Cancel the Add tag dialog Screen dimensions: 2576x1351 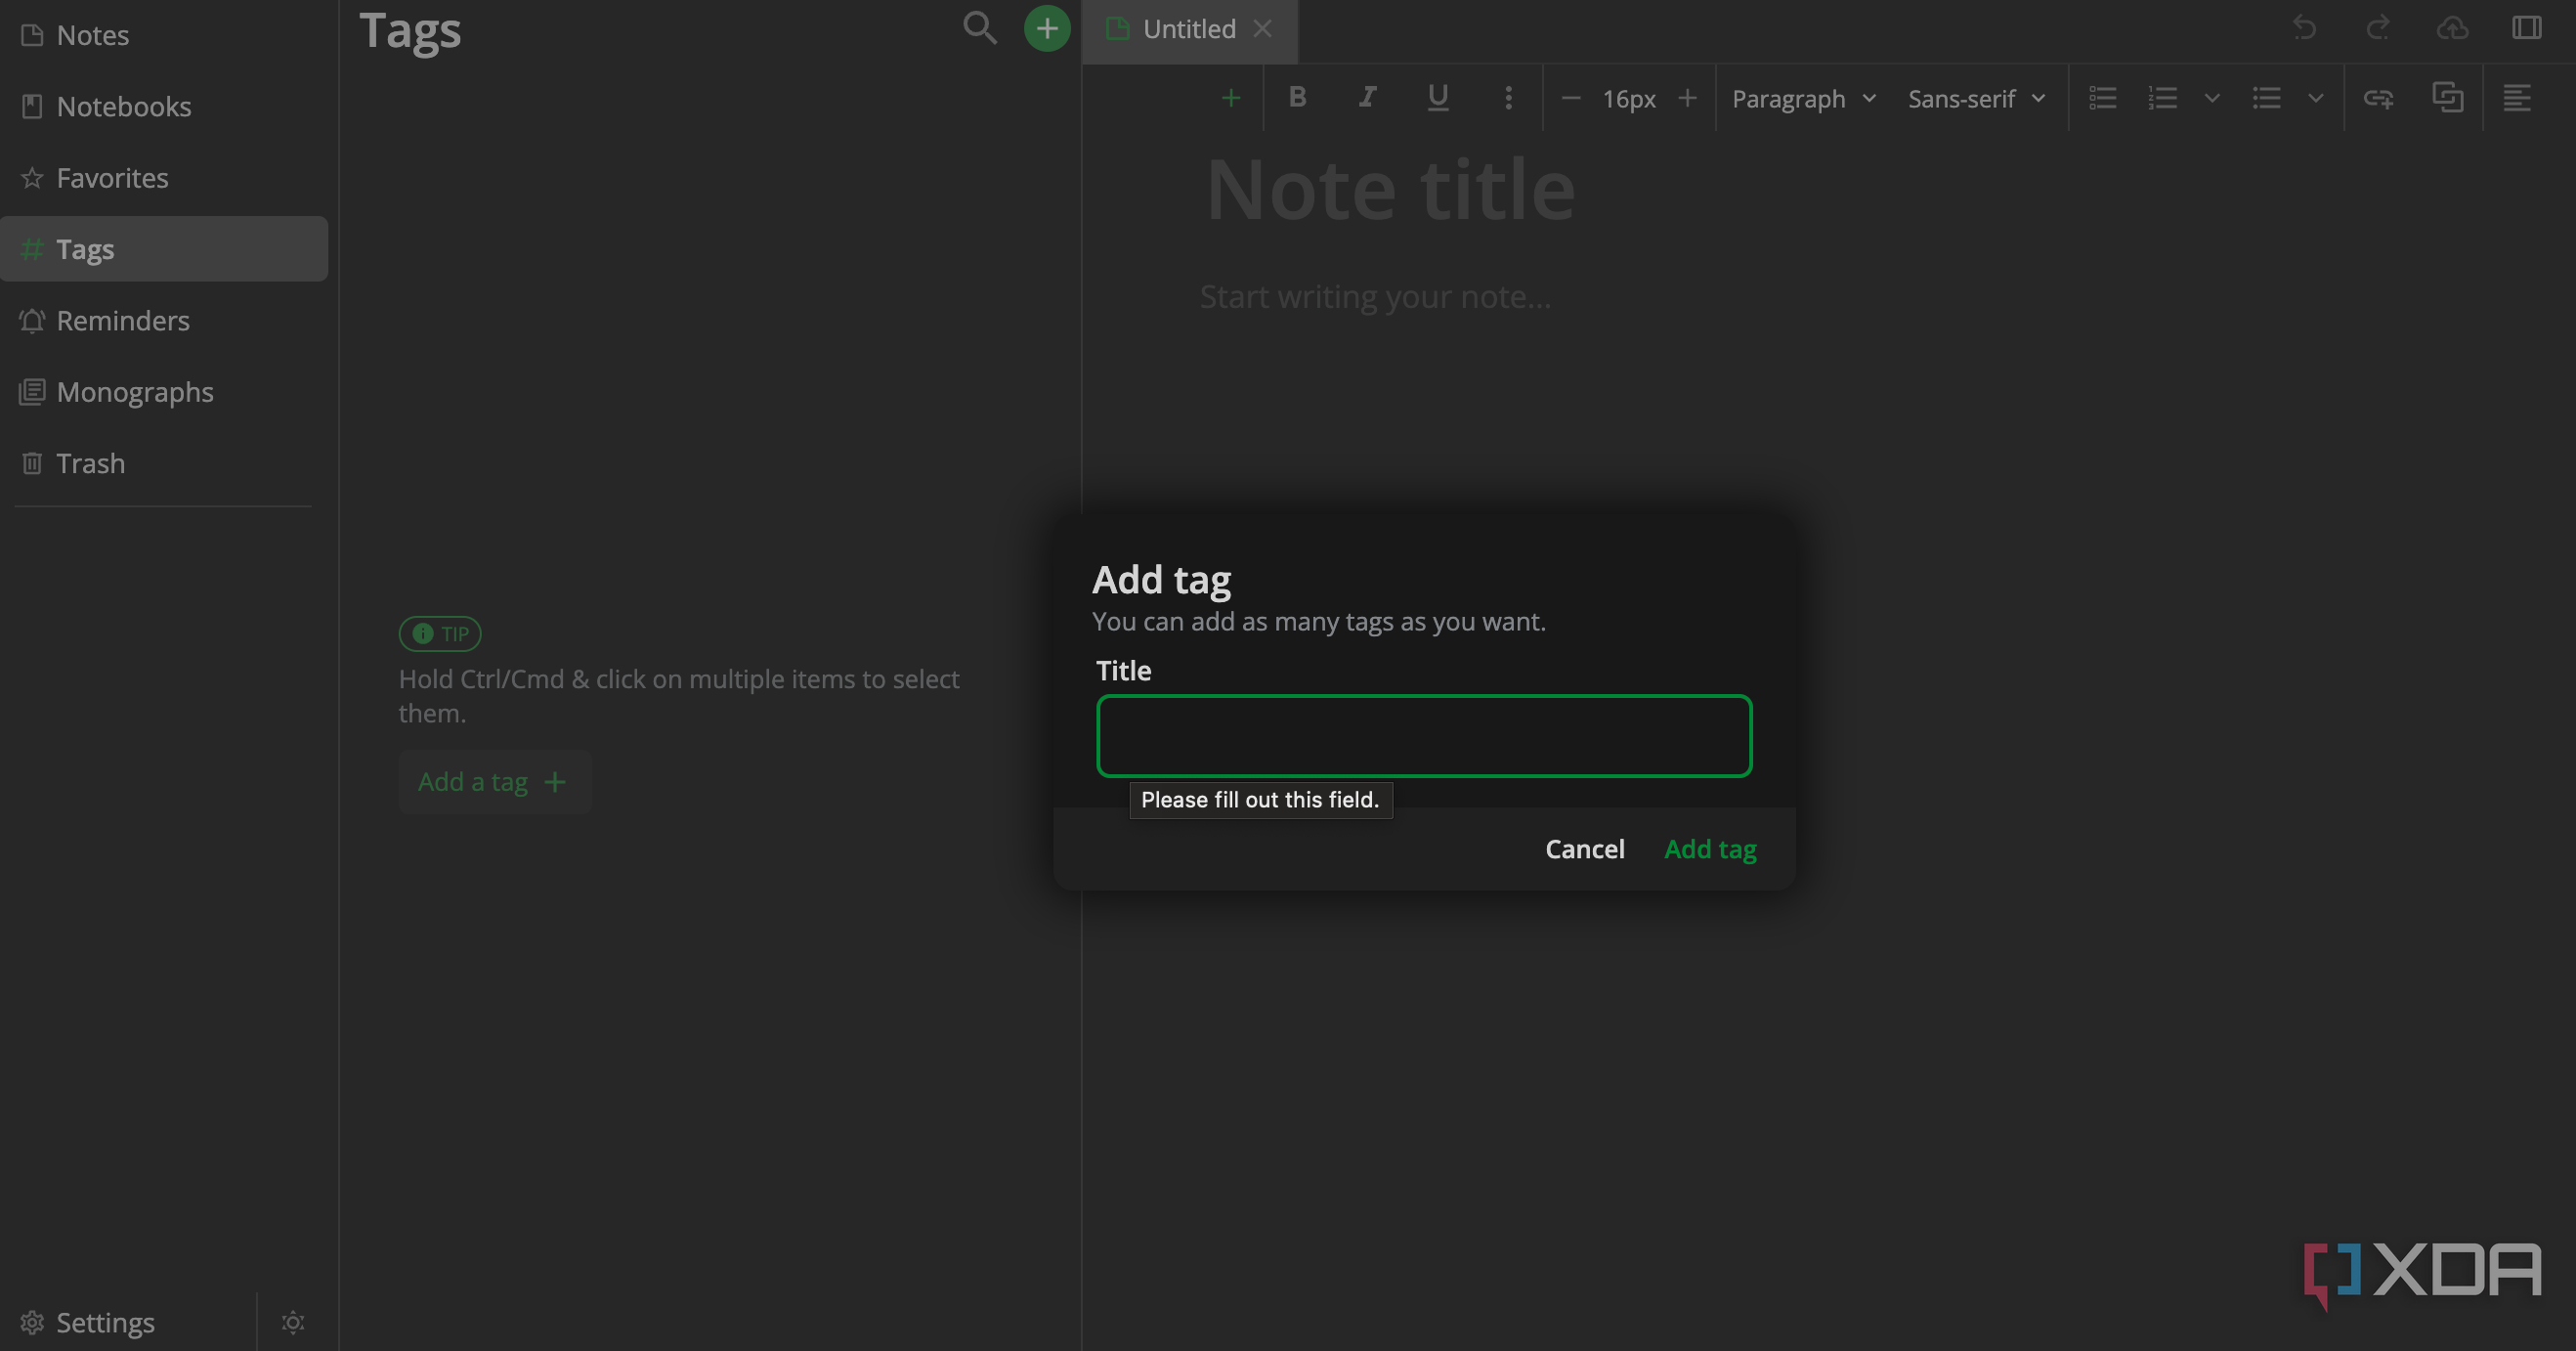[x=1585, y=849]
